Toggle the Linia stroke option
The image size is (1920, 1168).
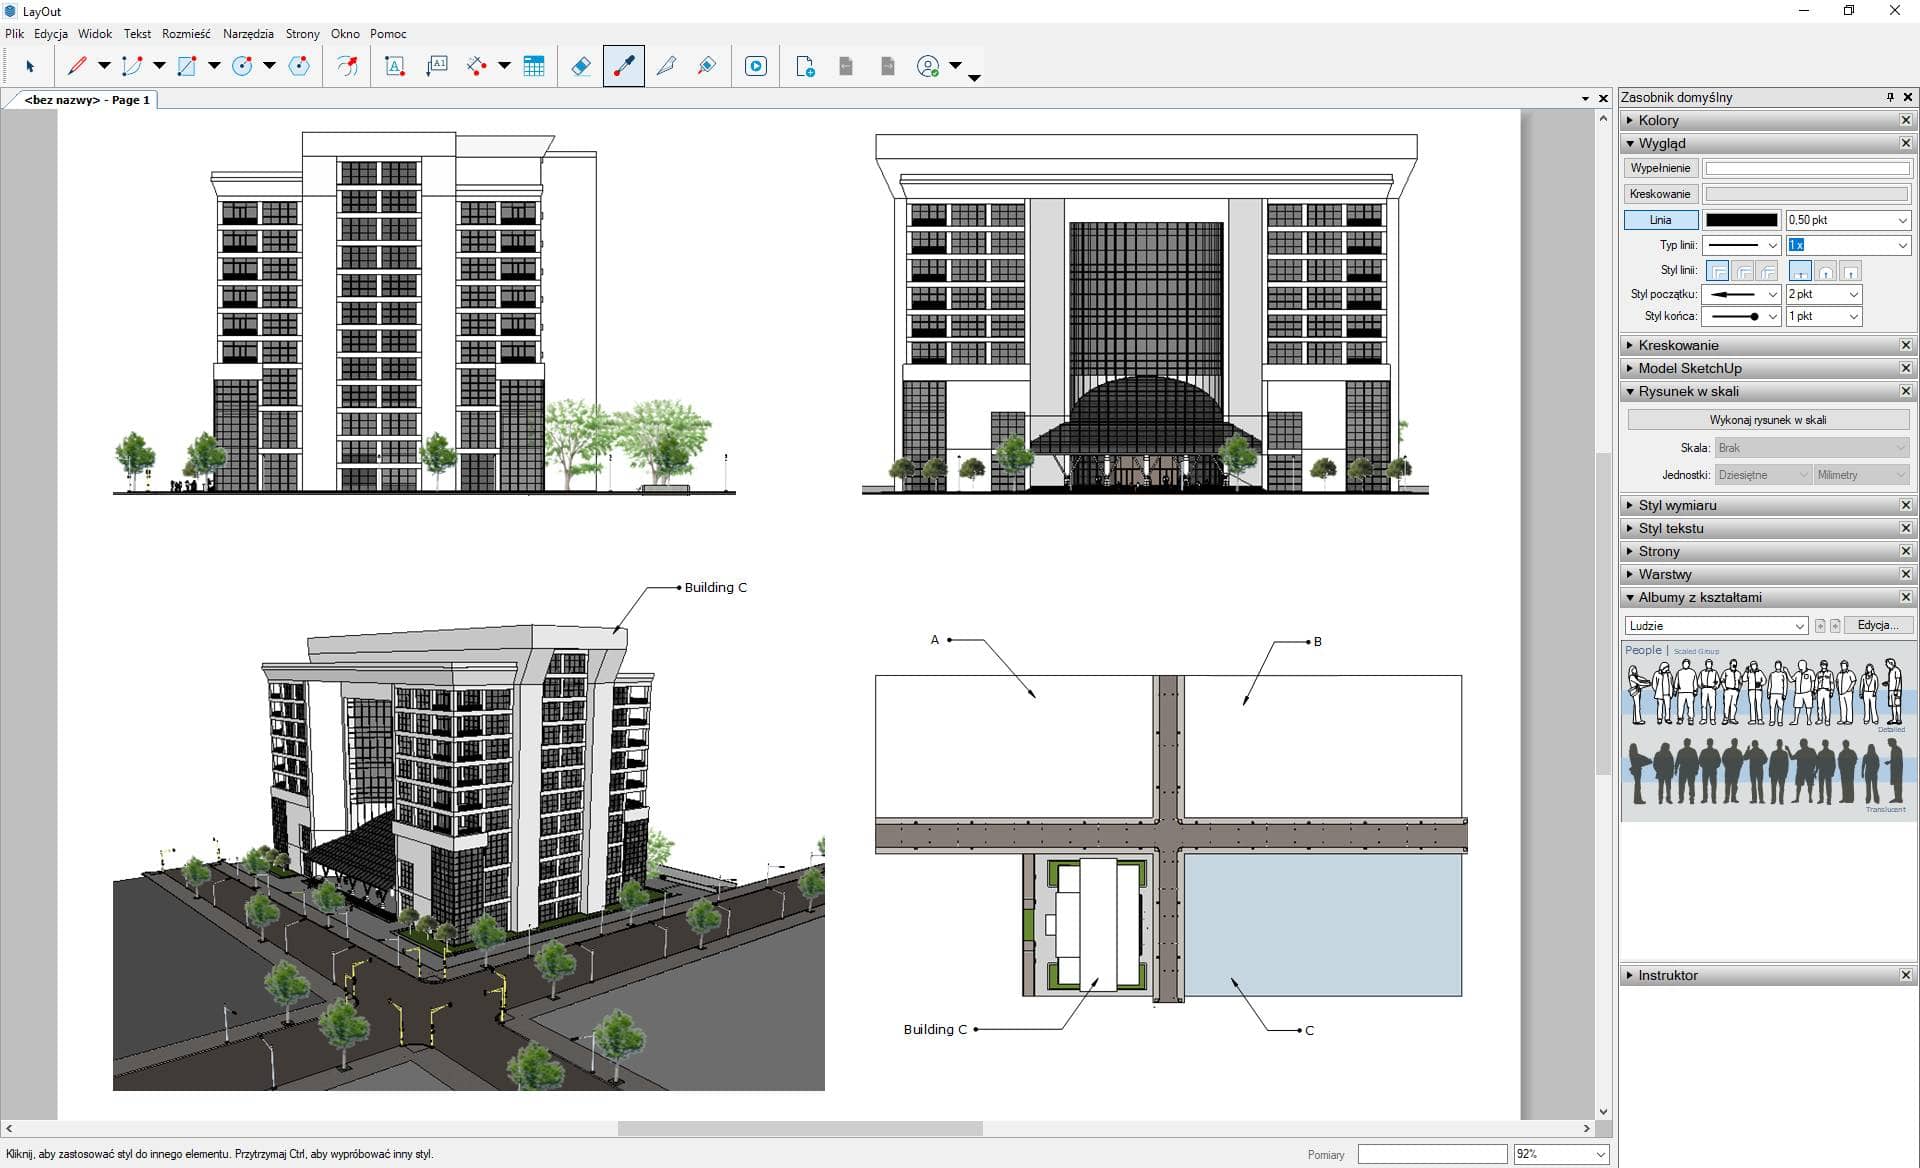tap(1660, 220)
